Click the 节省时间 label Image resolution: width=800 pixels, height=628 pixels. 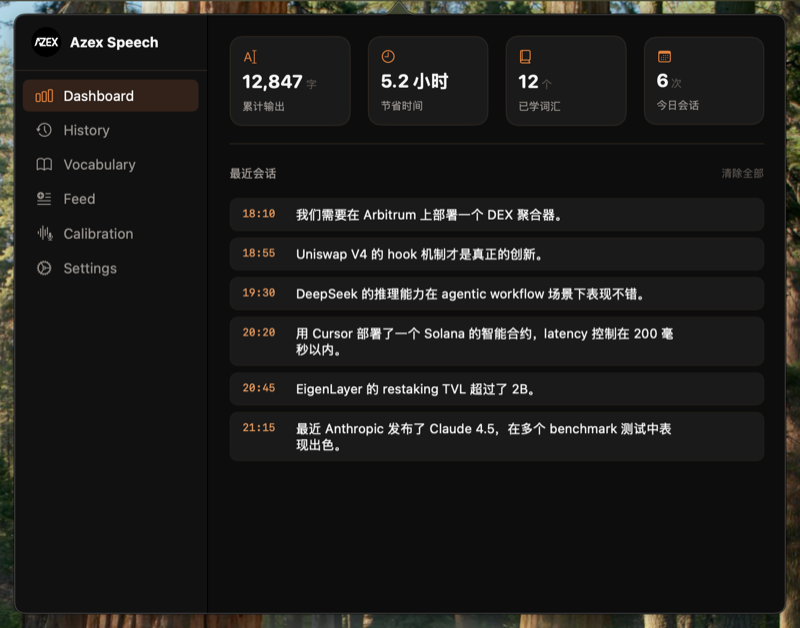coord(402,106)
